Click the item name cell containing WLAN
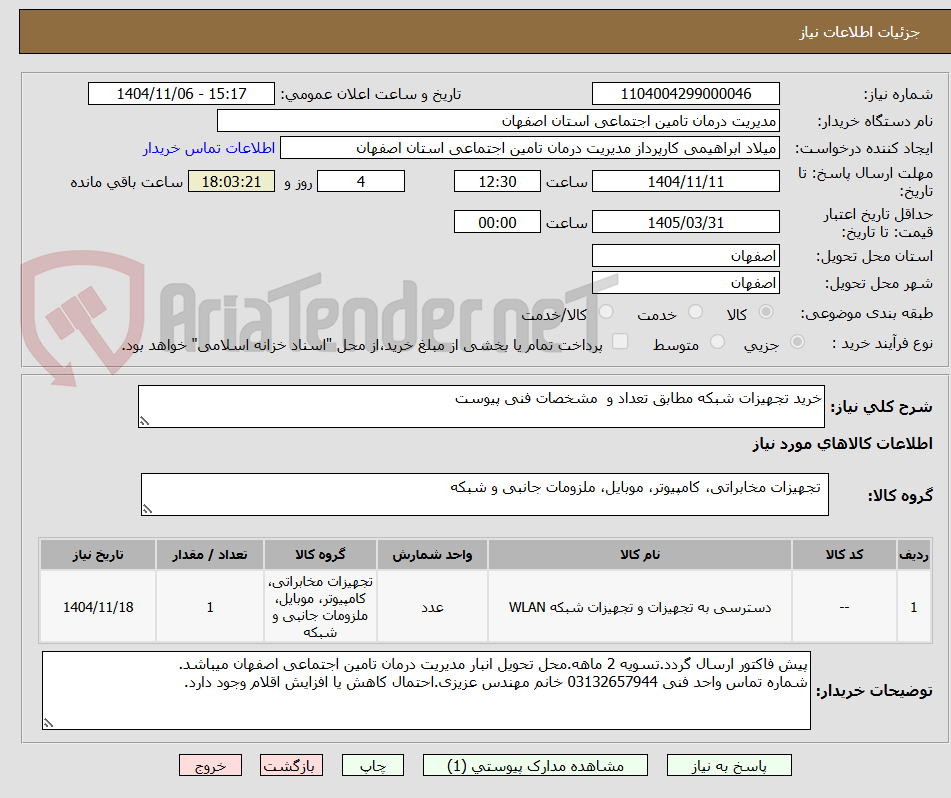 click(x=639, y=607)
